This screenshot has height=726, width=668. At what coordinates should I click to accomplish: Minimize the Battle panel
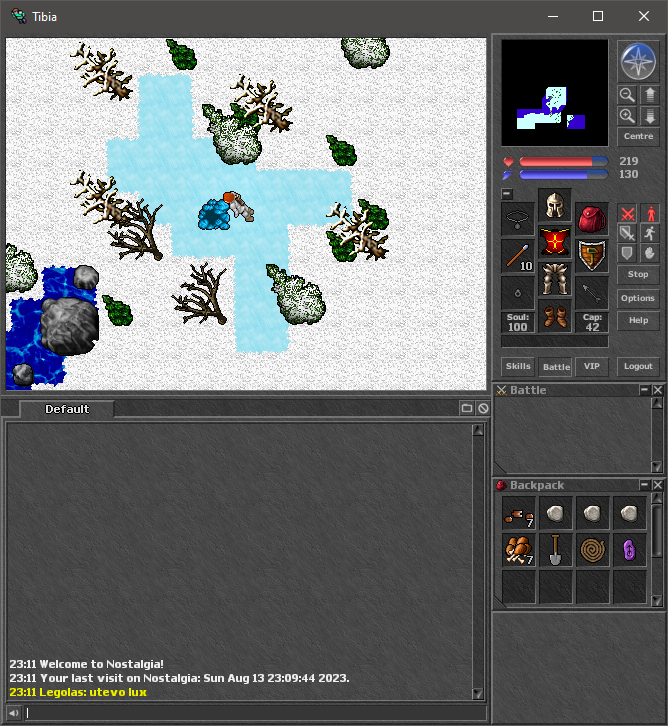pos(644,390)
